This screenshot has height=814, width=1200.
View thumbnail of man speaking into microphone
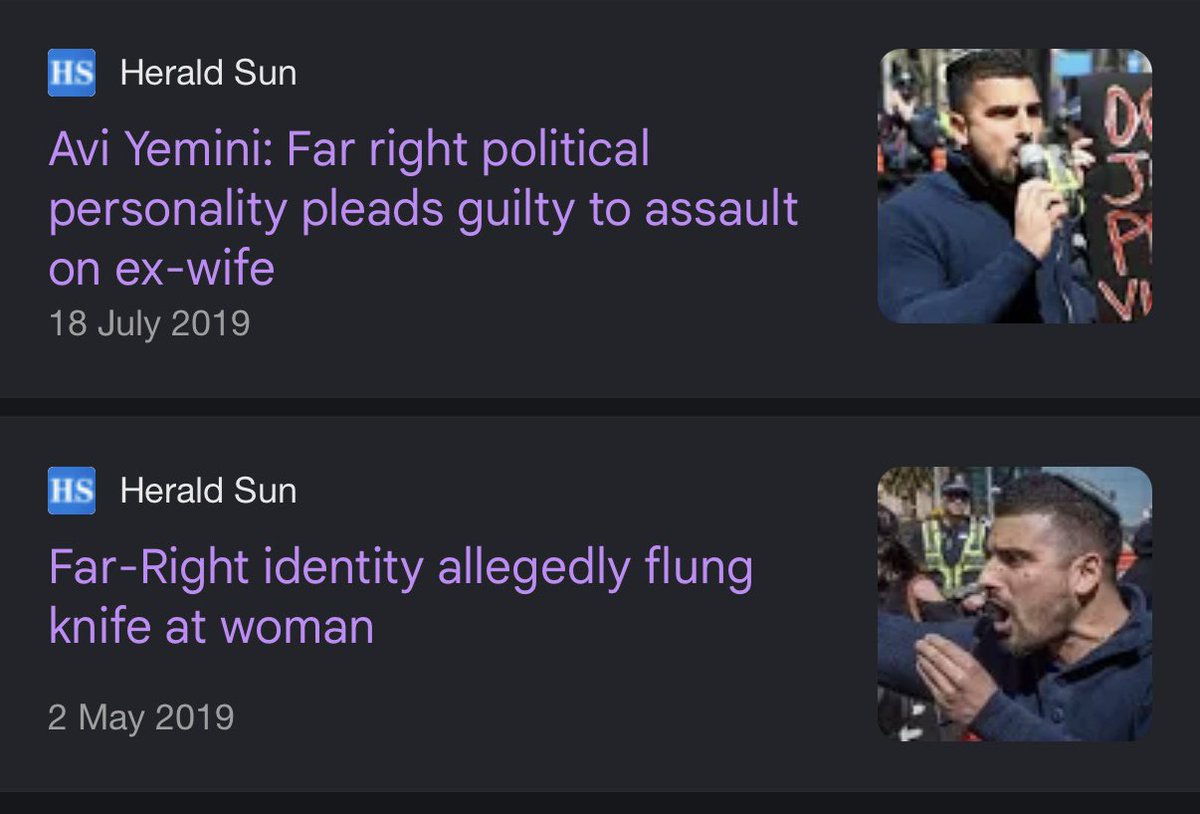coord(1015,185)
